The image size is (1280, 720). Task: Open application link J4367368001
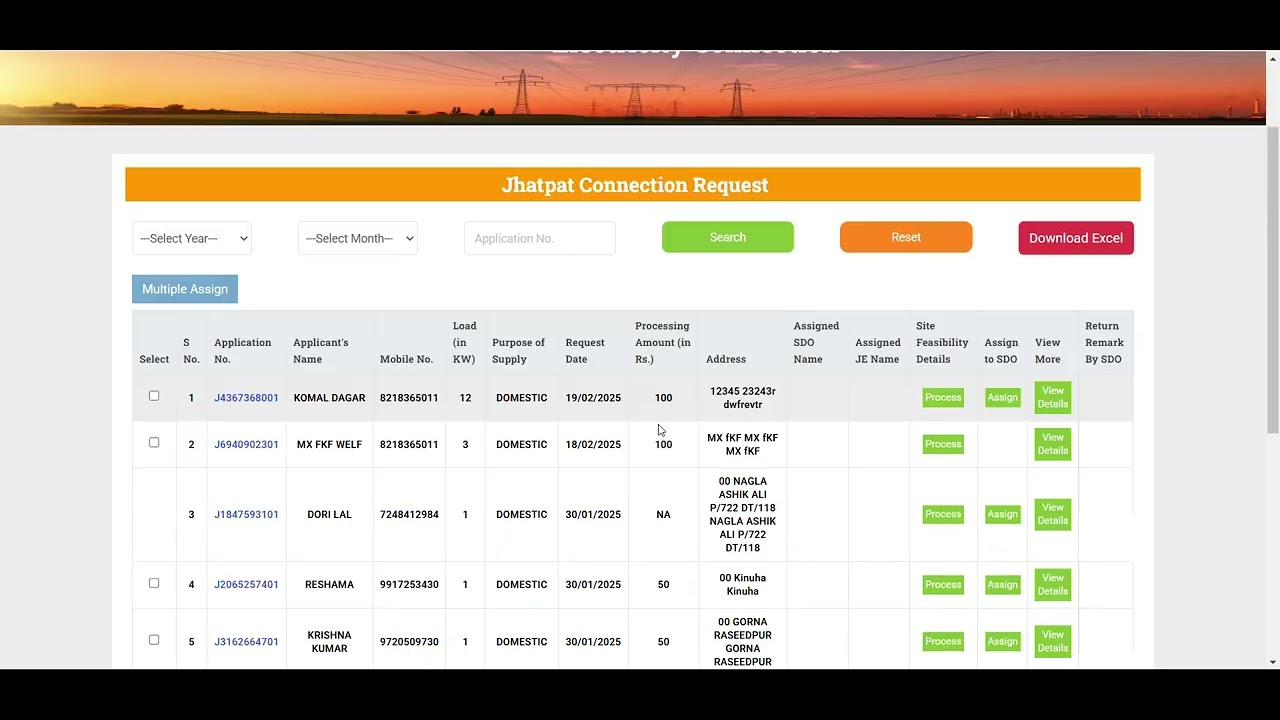(x=246, y=398)
